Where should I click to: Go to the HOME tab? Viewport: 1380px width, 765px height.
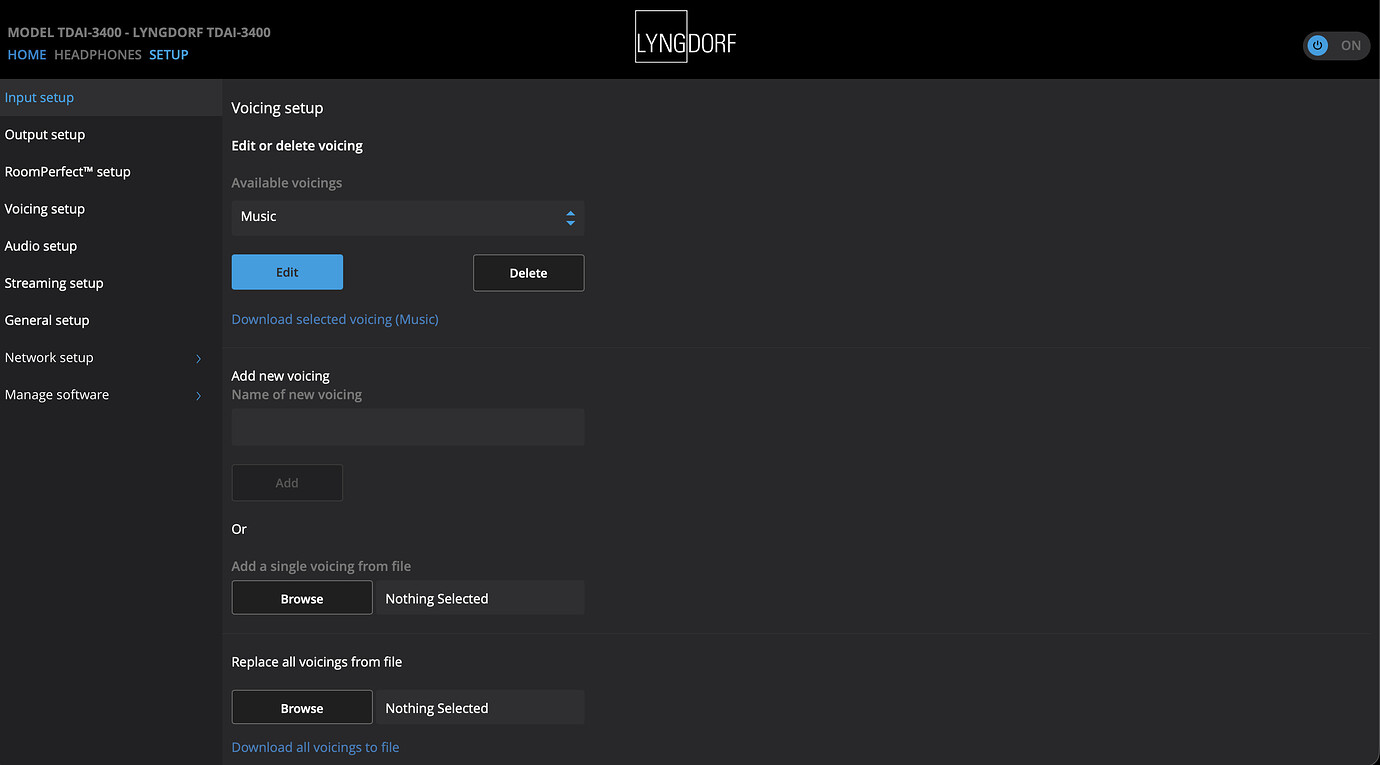click(x=27, y=55)
